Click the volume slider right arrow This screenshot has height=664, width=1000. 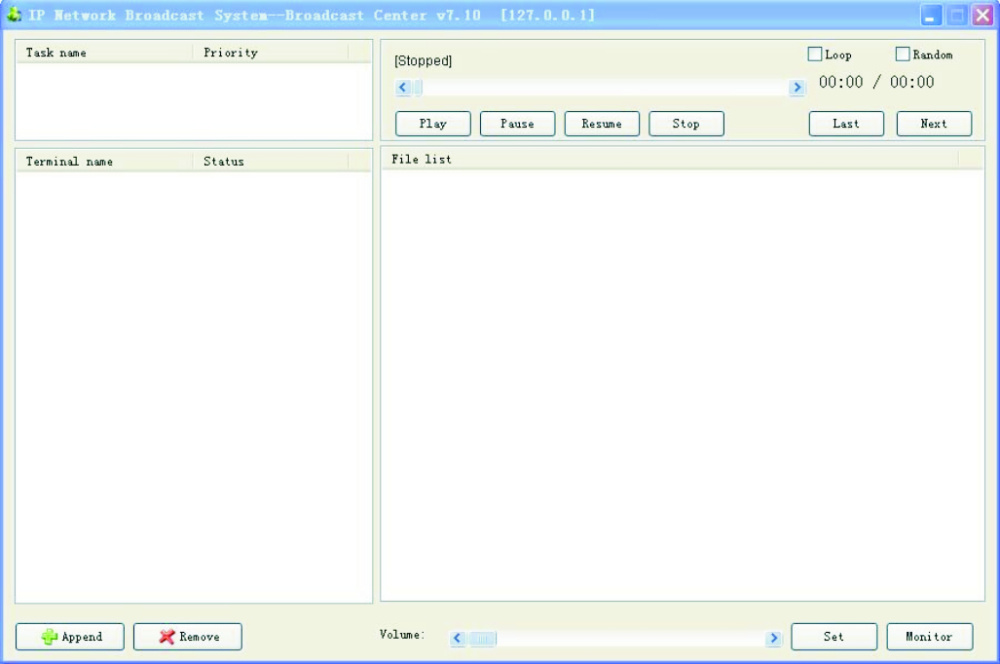(x=773, y=638)
